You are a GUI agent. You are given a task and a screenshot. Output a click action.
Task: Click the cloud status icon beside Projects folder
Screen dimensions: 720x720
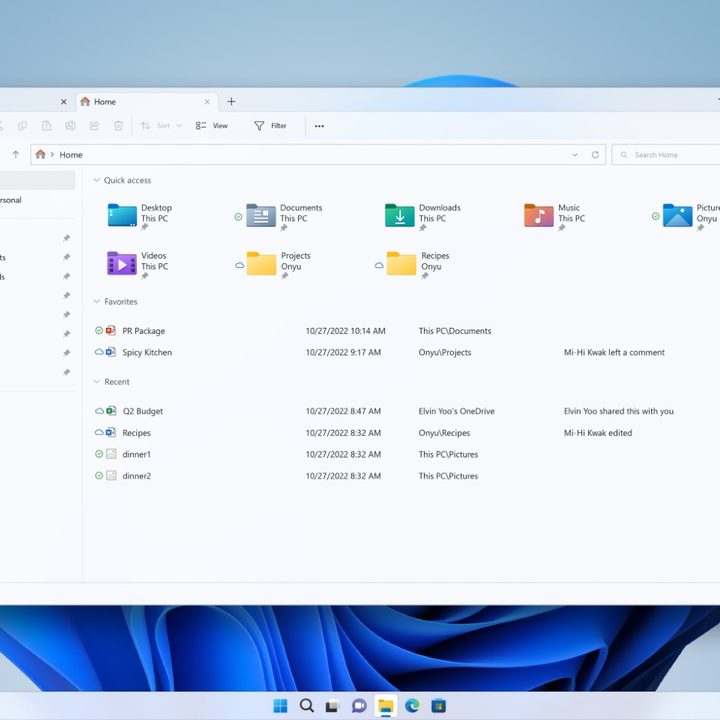click(240, 265)
